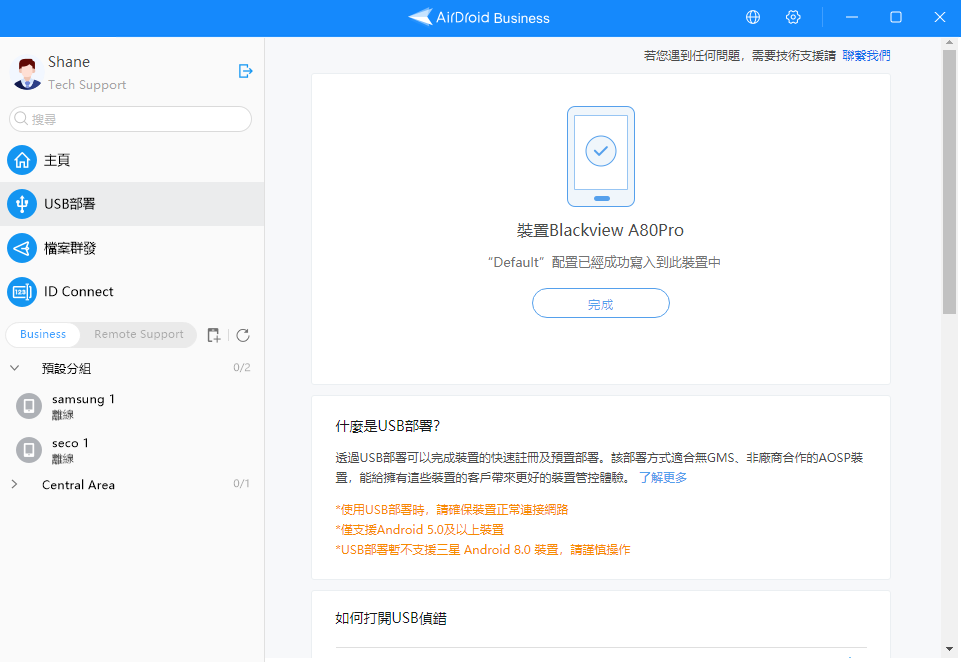Click samsung 1 device icon
The image size is (961, 662).
point(29,406)
